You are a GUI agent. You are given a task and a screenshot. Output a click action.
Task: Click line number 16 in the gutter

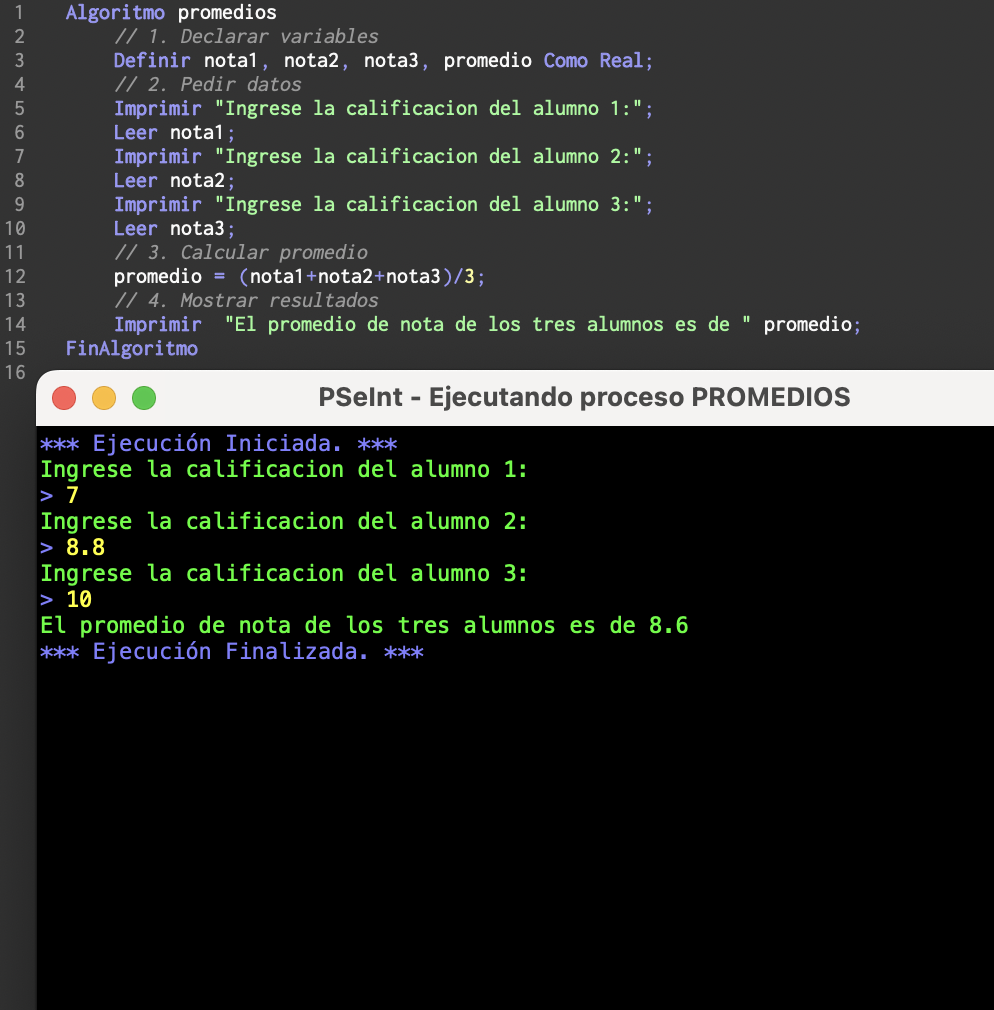click(x=15, y=372)
